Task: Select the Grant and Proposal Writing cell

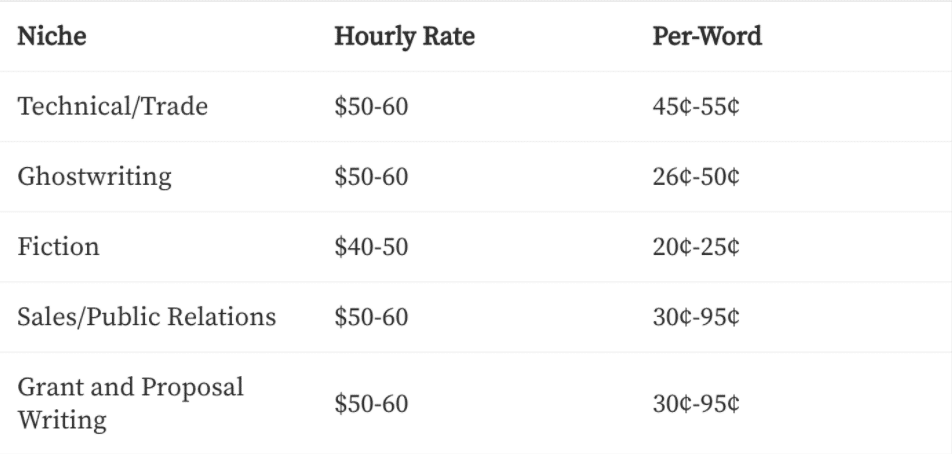Action: 130,404
